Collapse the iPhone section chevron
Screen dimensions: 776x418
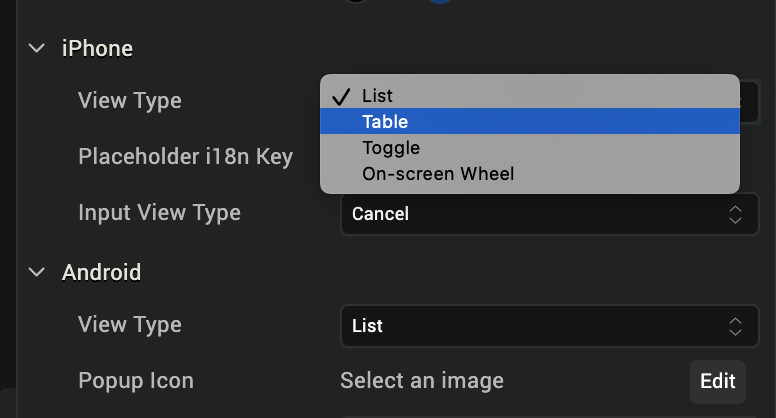(37, 48)
